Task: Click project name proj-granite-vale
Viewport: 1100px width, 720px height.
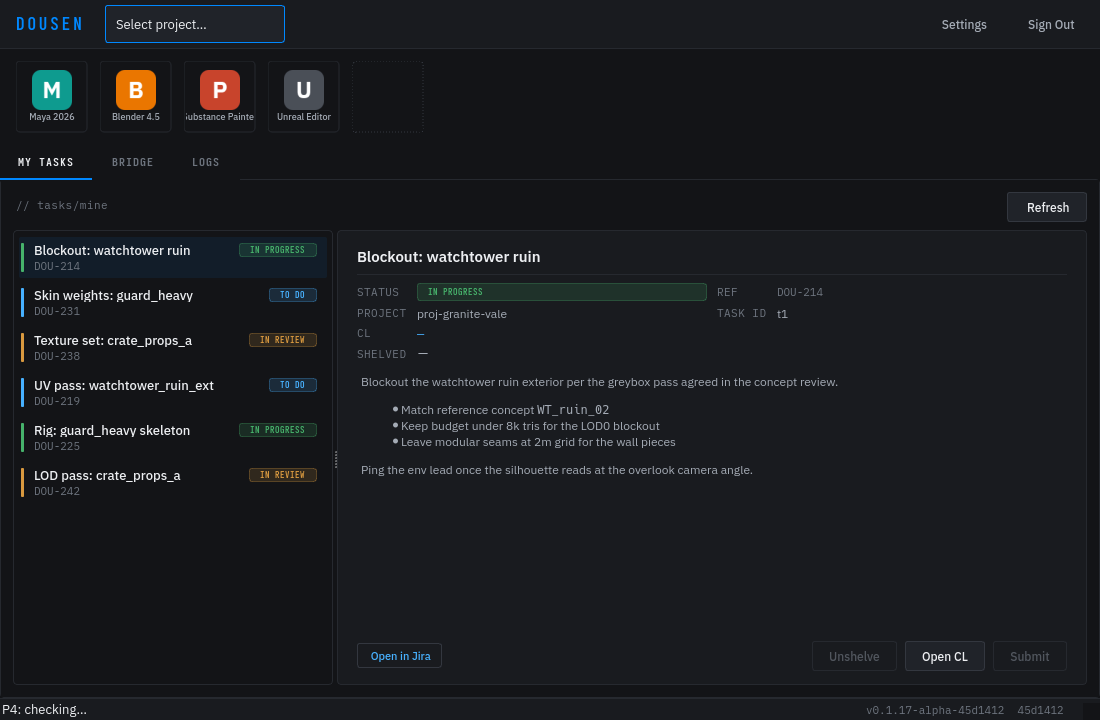Action: point(462,314)
